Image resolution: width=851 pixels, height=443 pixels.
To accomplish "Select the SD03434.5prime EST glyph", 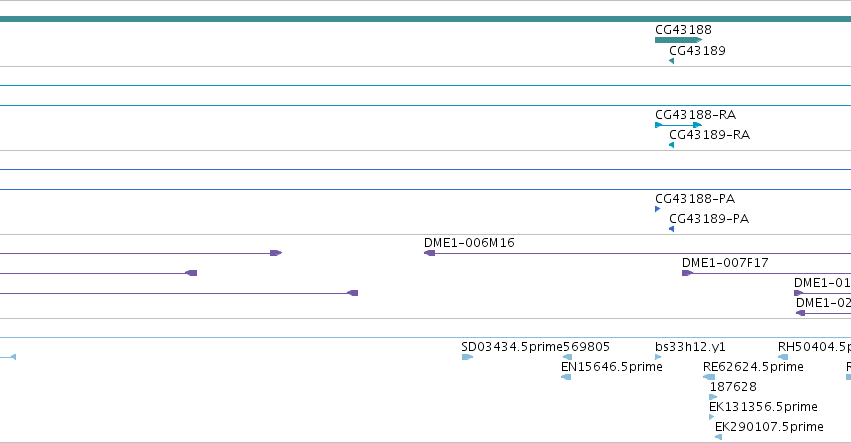I will (467, 357).
